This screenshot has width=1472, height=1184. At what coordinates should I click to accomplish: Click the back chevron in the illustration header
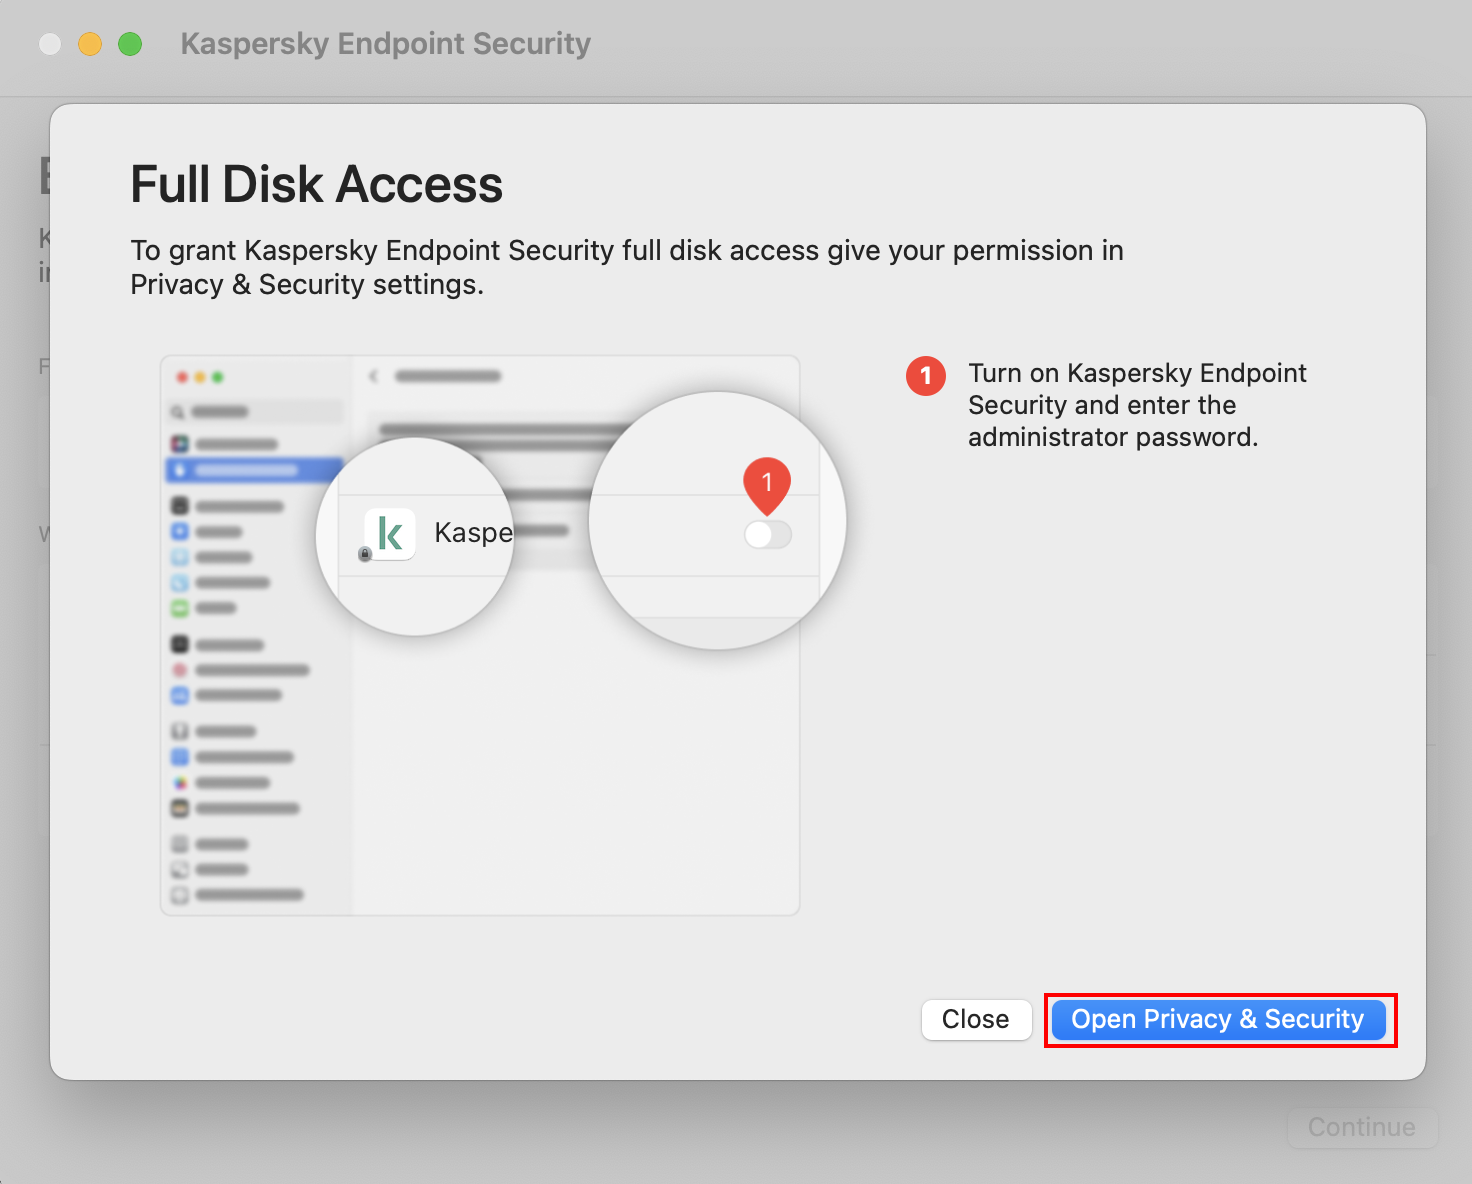click(x=374, y=376)
